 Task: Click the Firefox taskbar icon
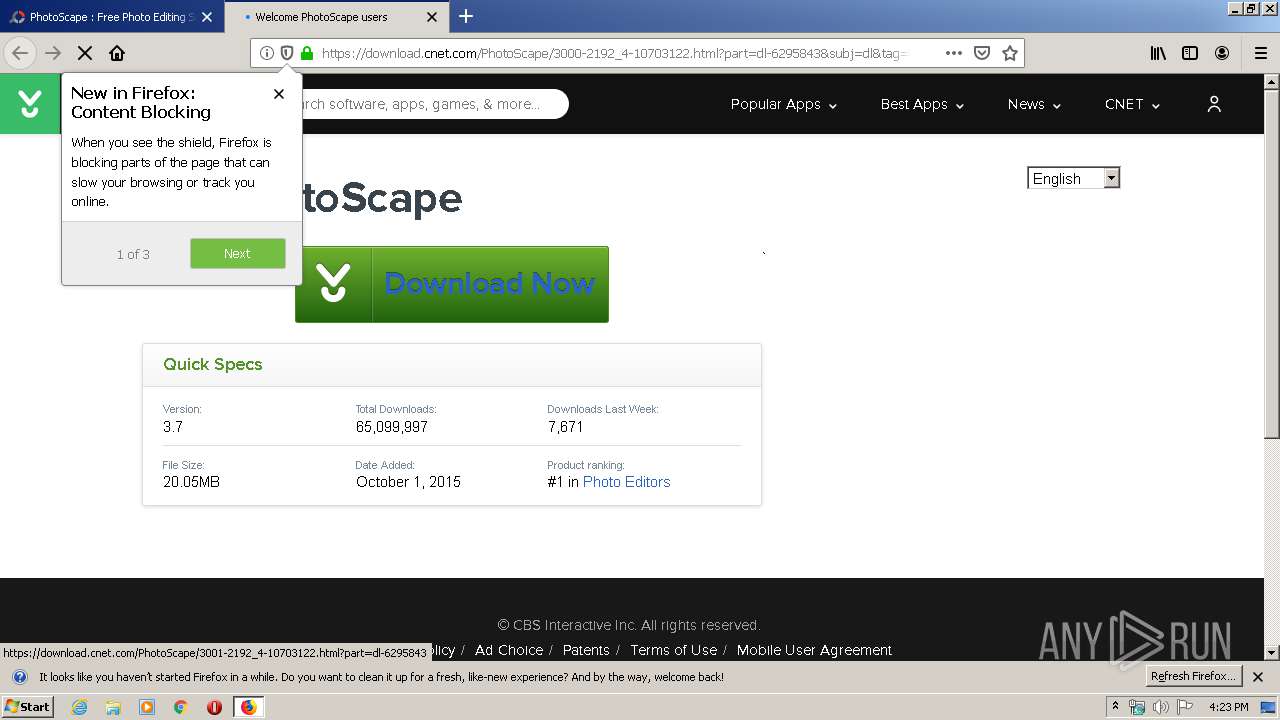point(248,707)
